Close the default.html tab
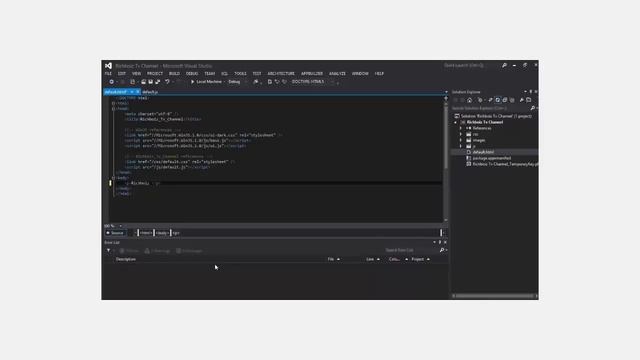 [138, 92]
